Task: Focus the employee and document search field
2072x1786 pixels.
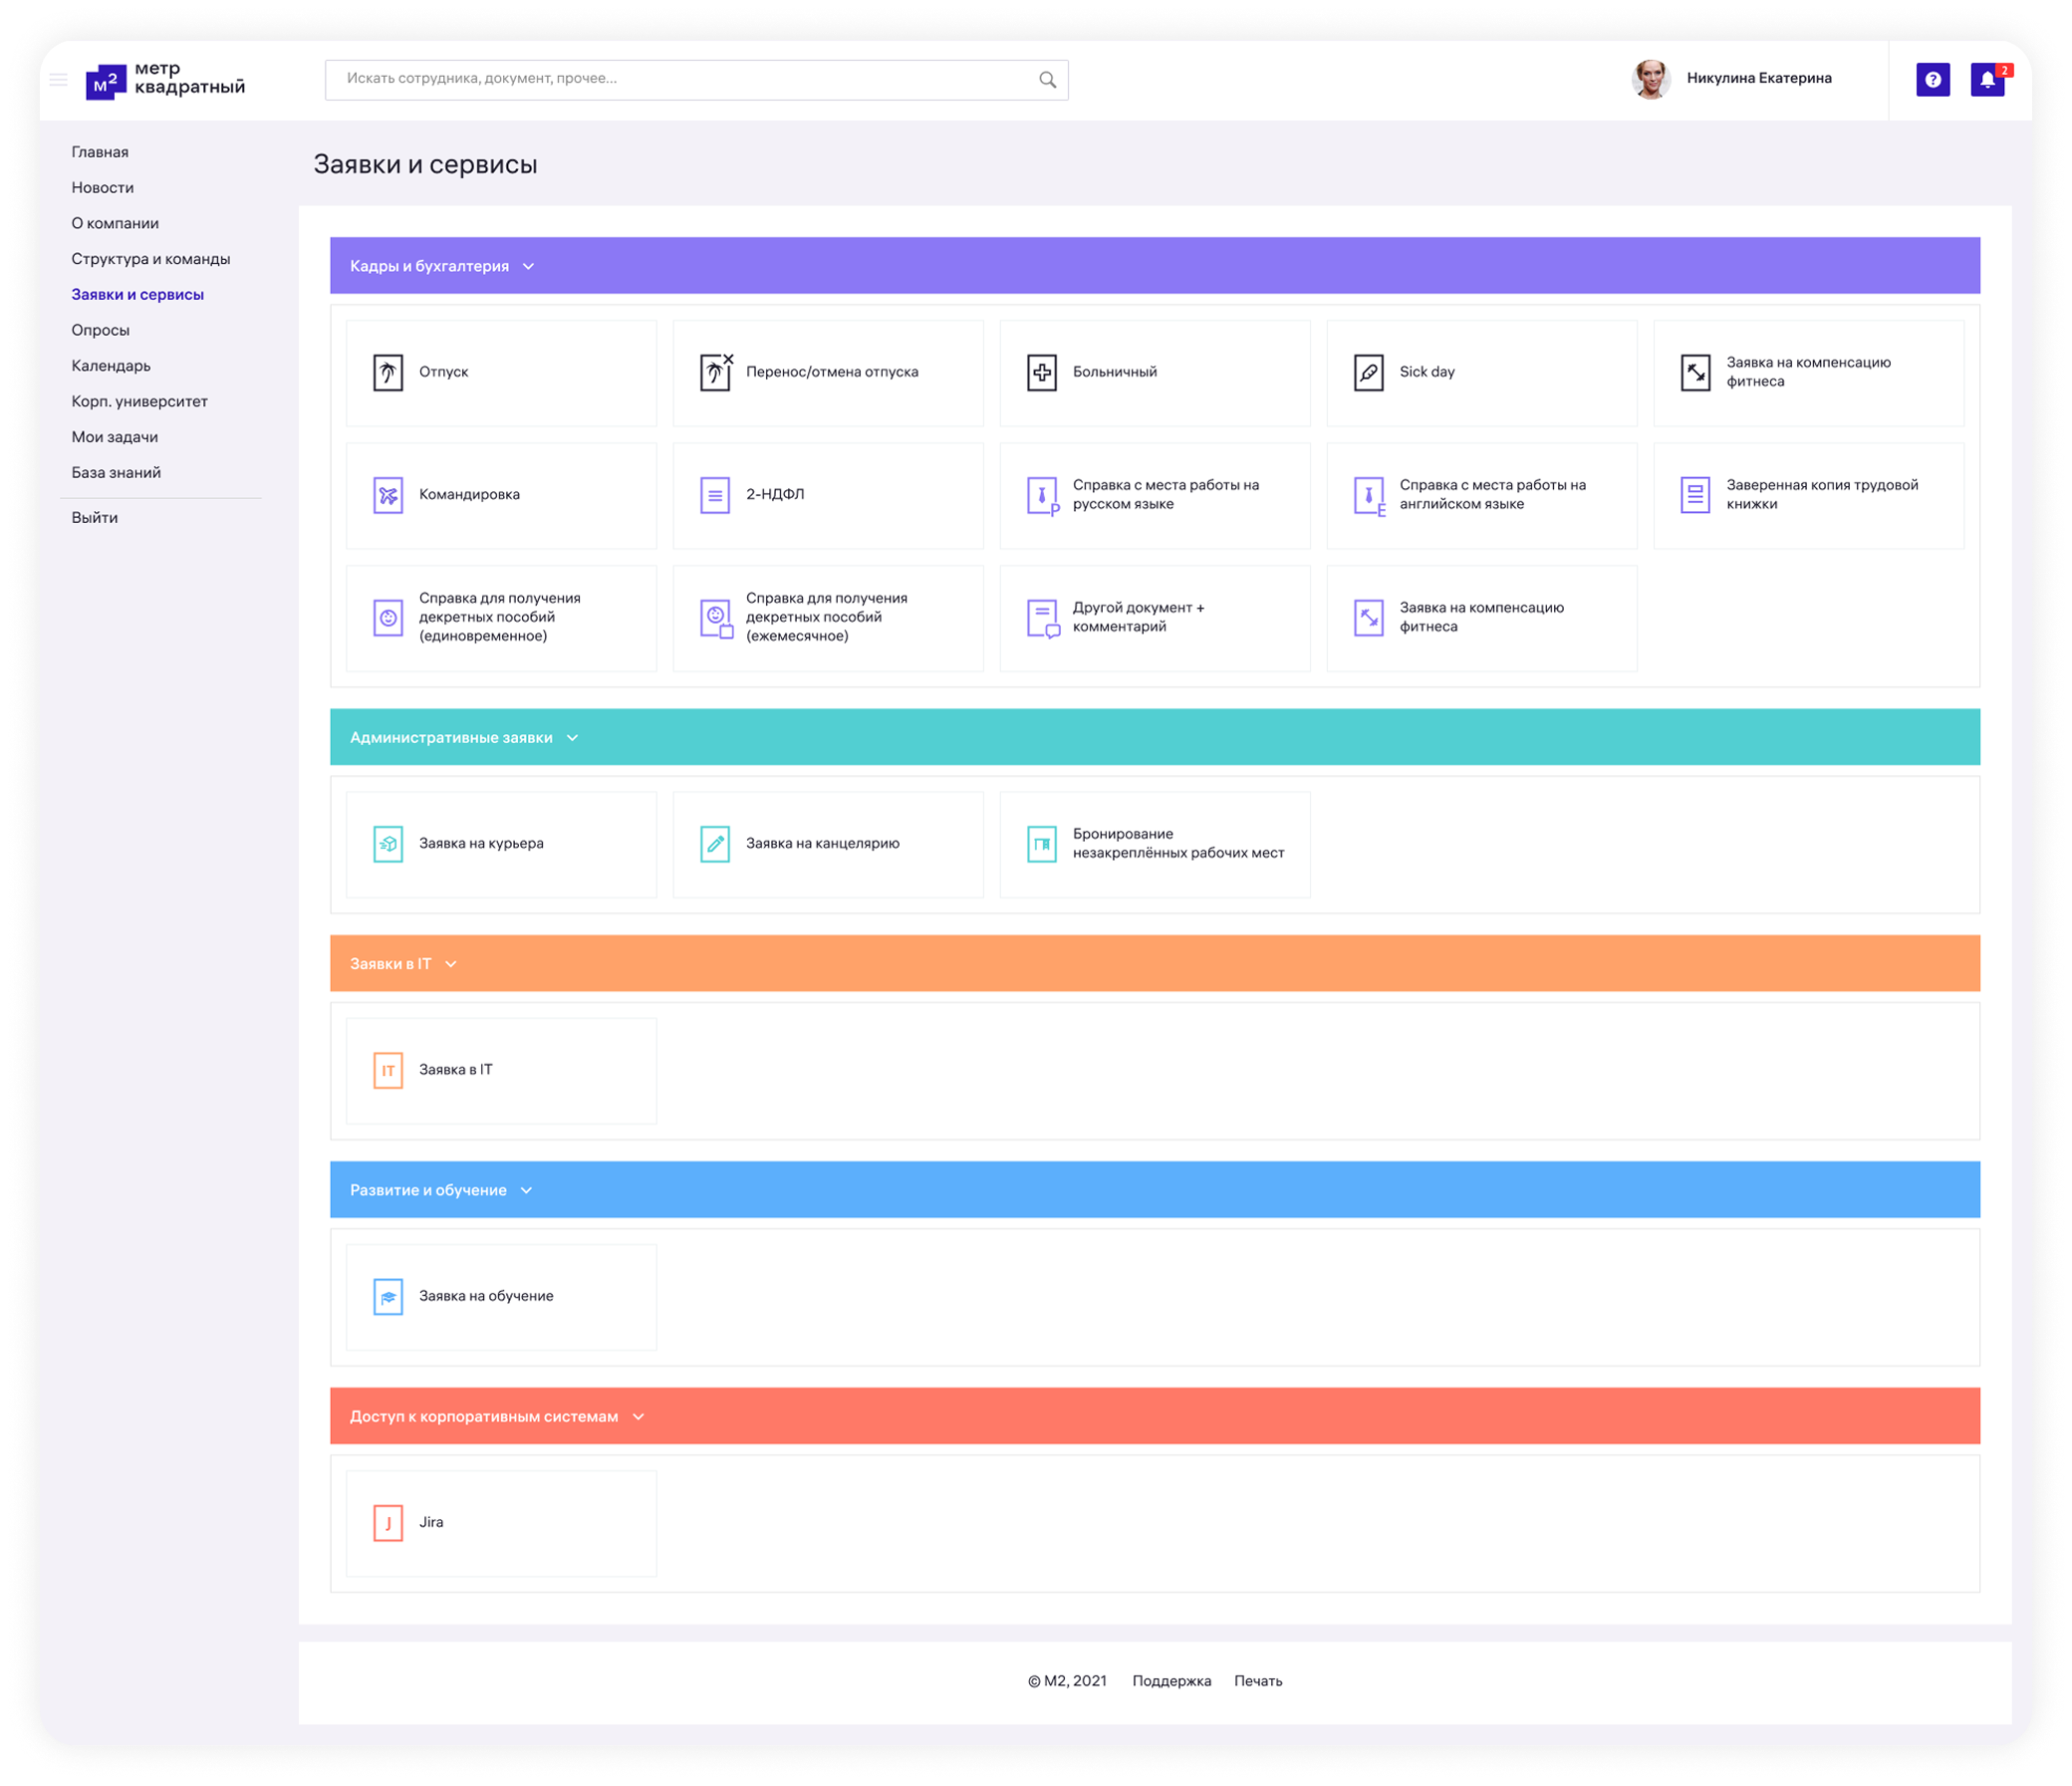Action: click(680, 79)
